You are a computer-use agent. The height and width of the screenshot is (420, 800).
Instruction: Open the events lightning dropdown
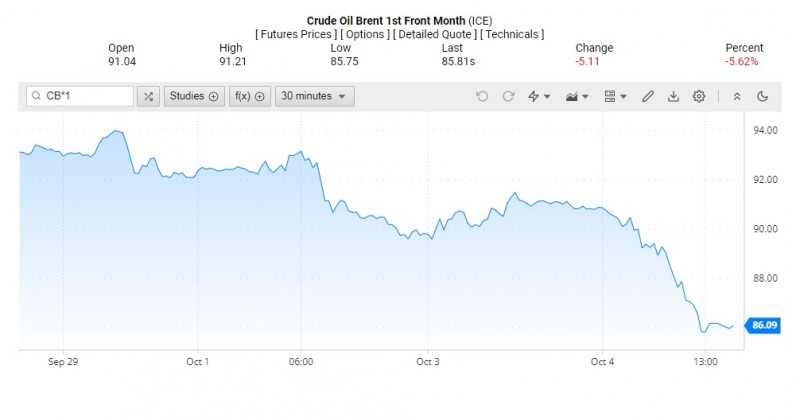point(539,96)
